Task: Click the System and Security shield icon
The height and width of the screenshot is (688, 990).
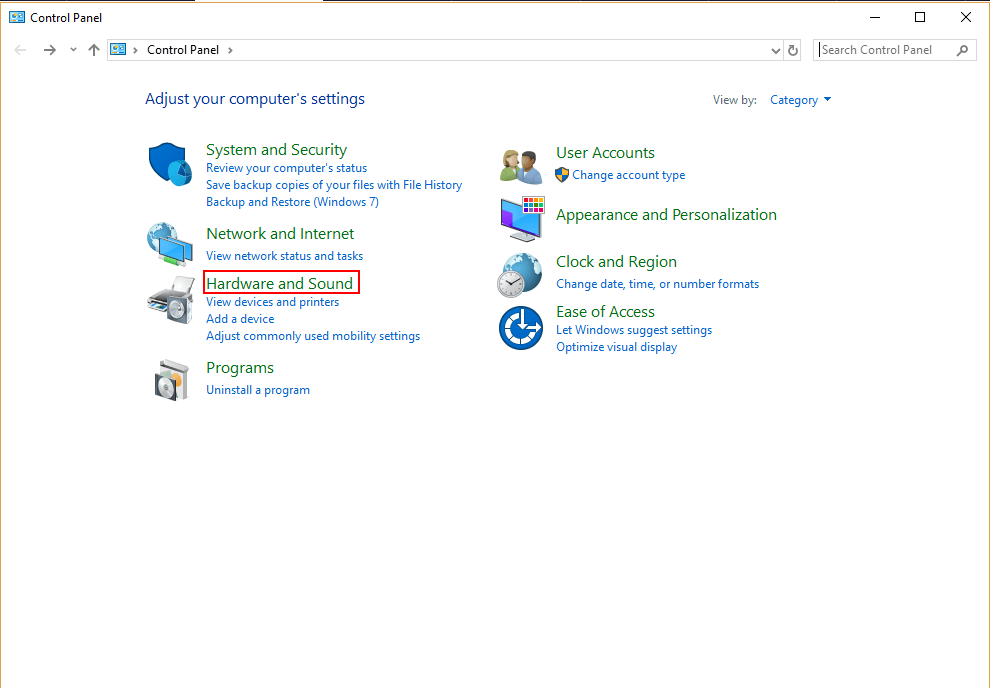Action: [170, 164]
